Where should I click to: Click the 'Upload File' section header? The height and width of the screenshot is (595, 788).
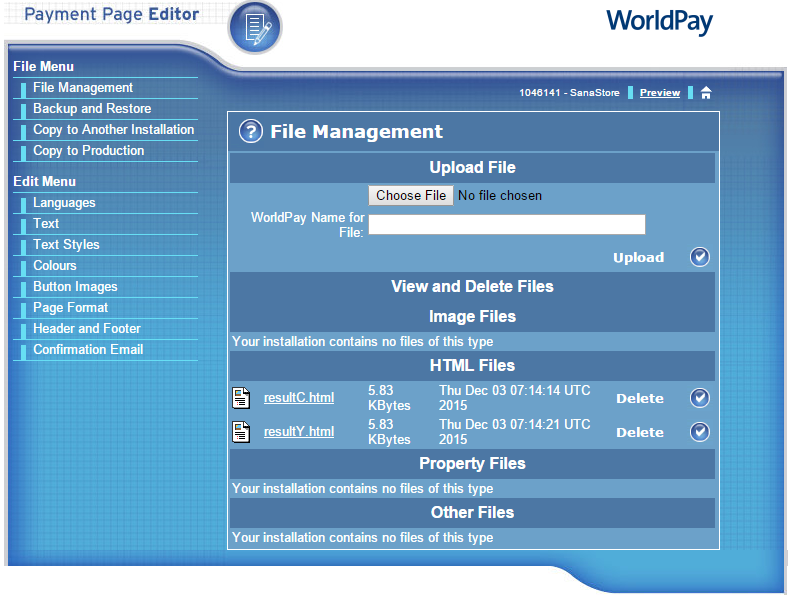[x=472, y=167]
